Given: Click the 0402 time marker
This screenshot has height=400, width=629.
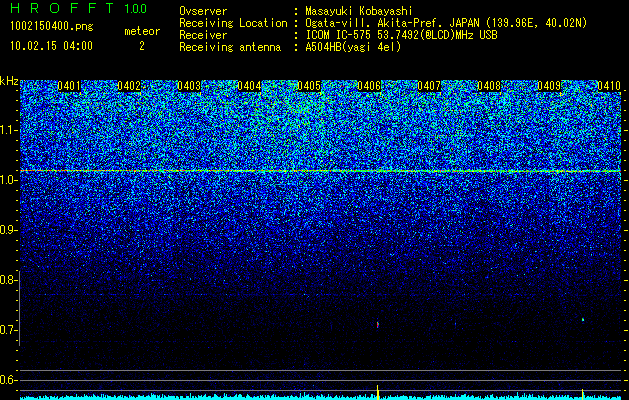Looking at the screenshot, I should tap(129, 86).
